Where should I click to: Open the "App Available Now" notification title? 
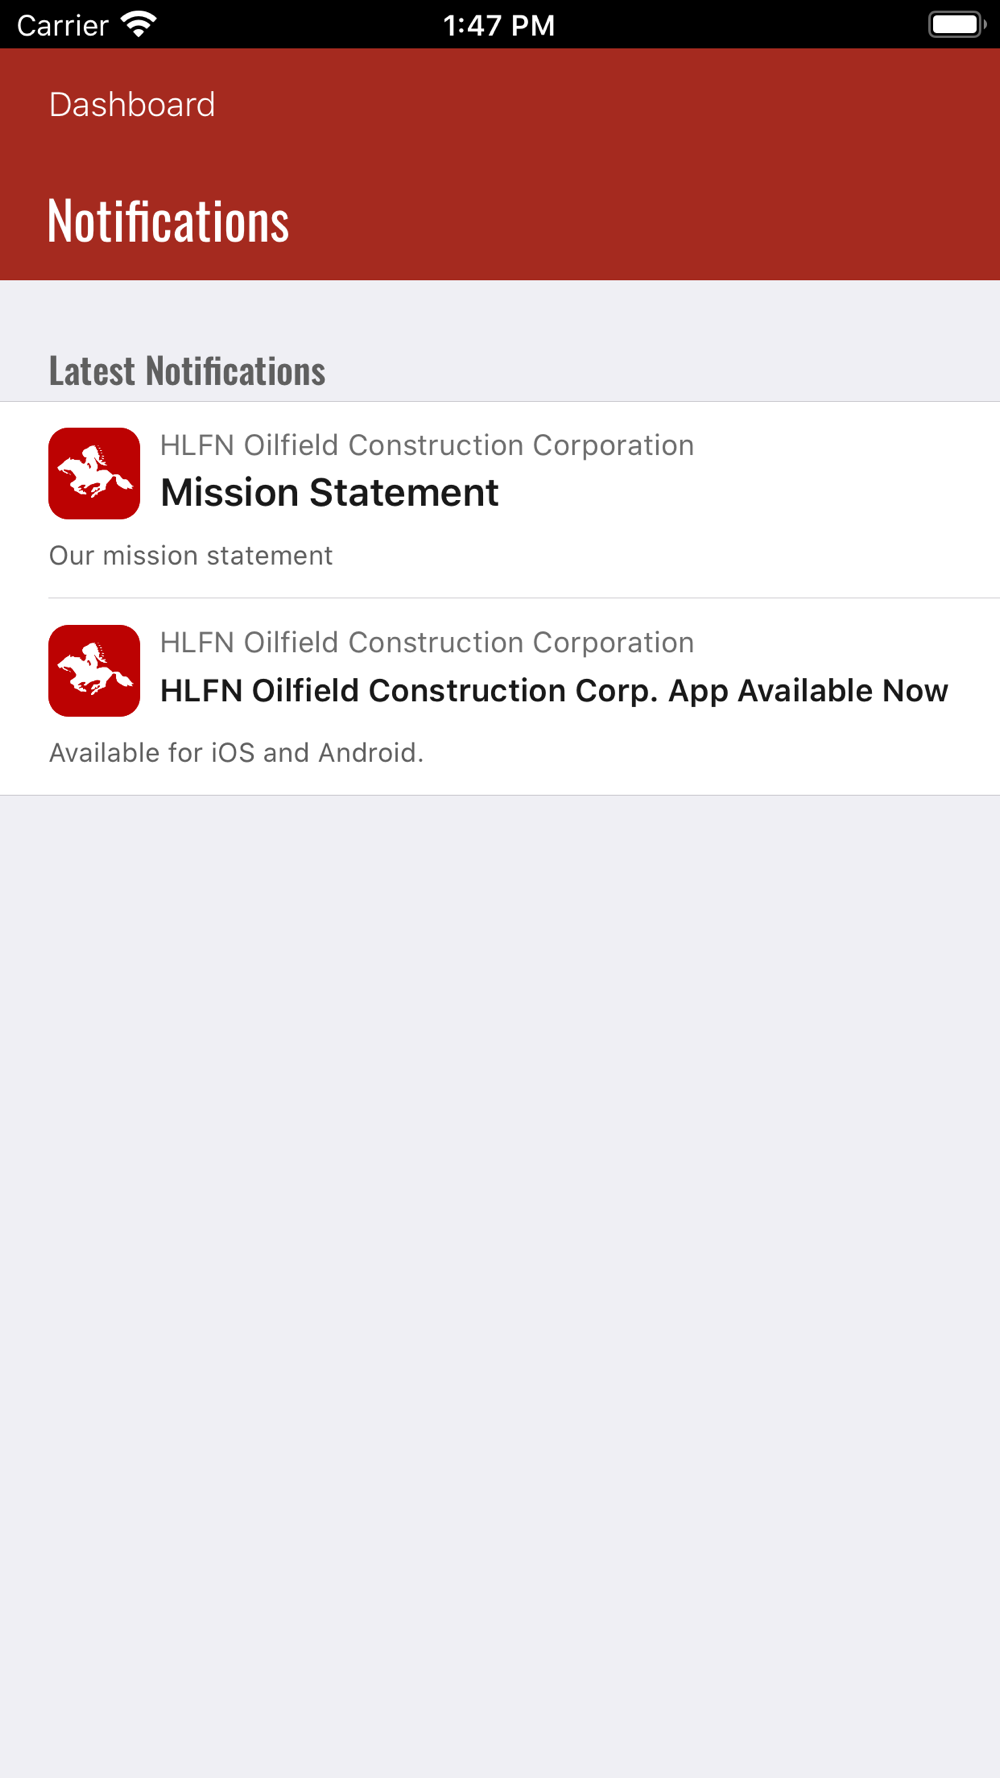[553, 690]
